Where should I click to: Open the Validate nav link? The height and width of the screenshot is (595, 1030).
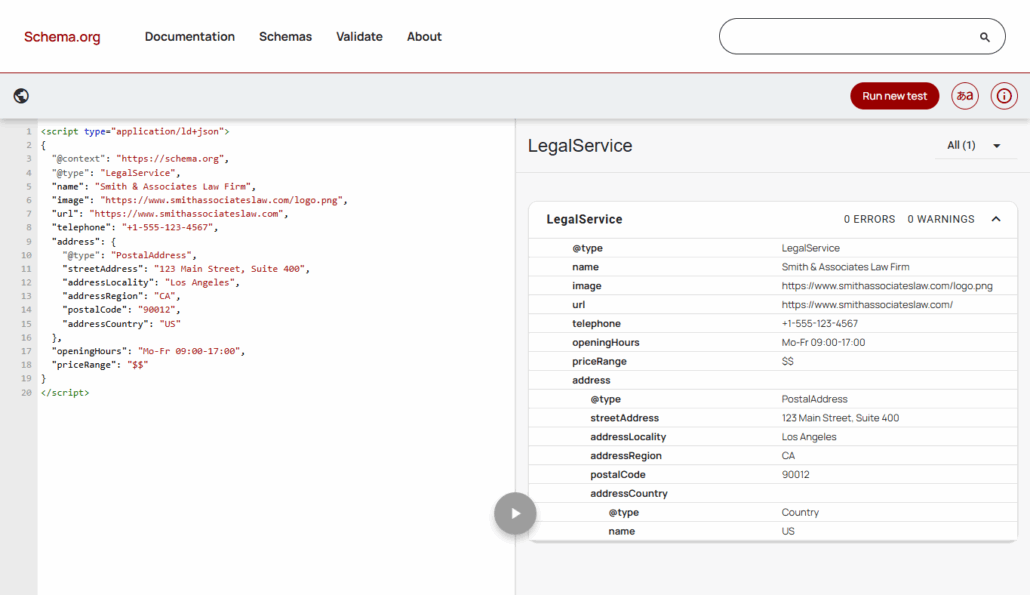coord(359,37)
